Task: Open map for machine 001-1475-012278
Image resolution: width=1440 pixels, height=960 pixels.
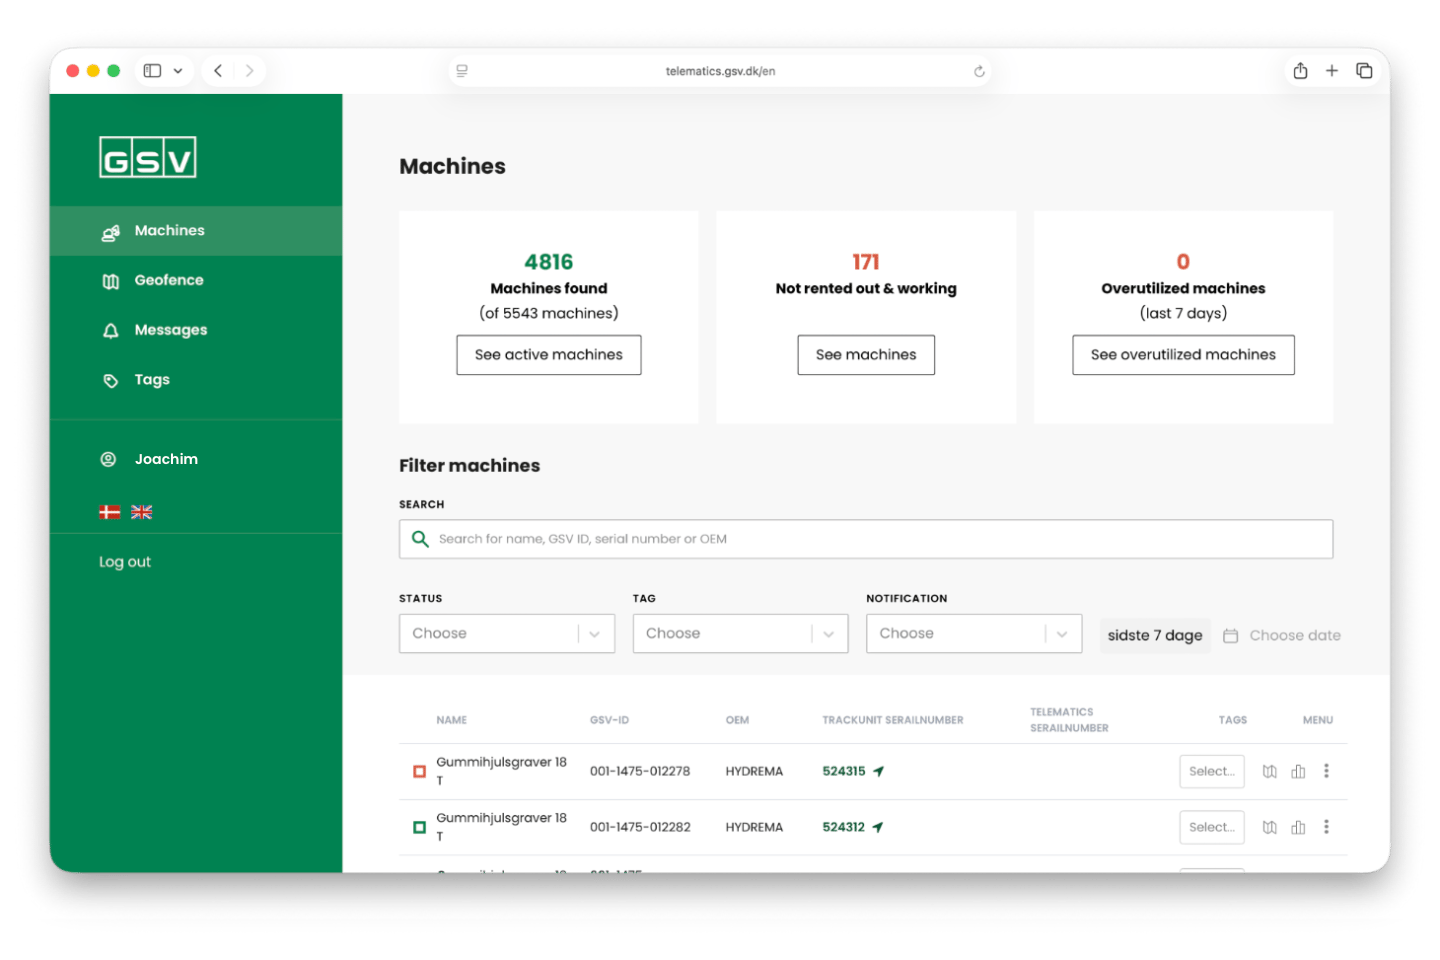Action: [1270, 771]
